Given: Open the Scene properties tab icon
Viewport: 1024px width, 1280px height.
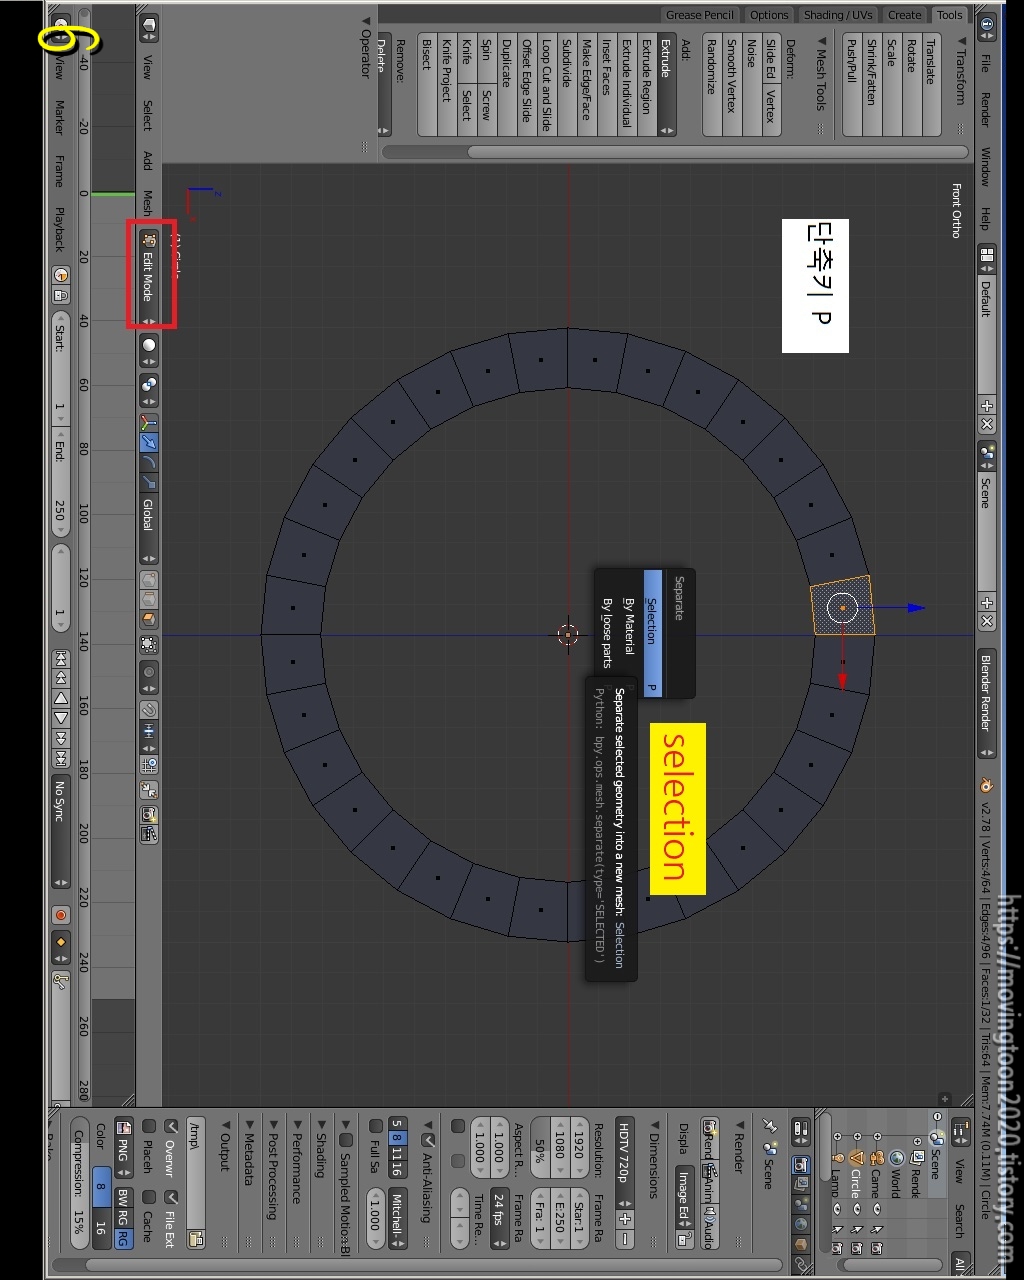Looking at the screenshot, I should 800,1205.
